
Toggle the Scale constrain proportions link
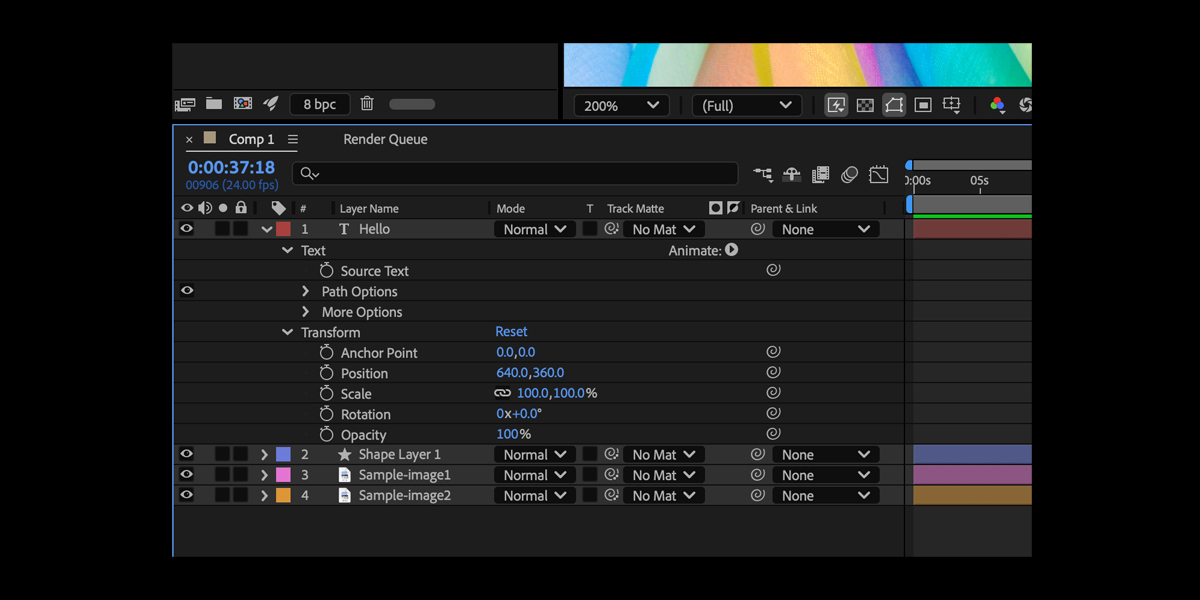(x=502, y=394)
